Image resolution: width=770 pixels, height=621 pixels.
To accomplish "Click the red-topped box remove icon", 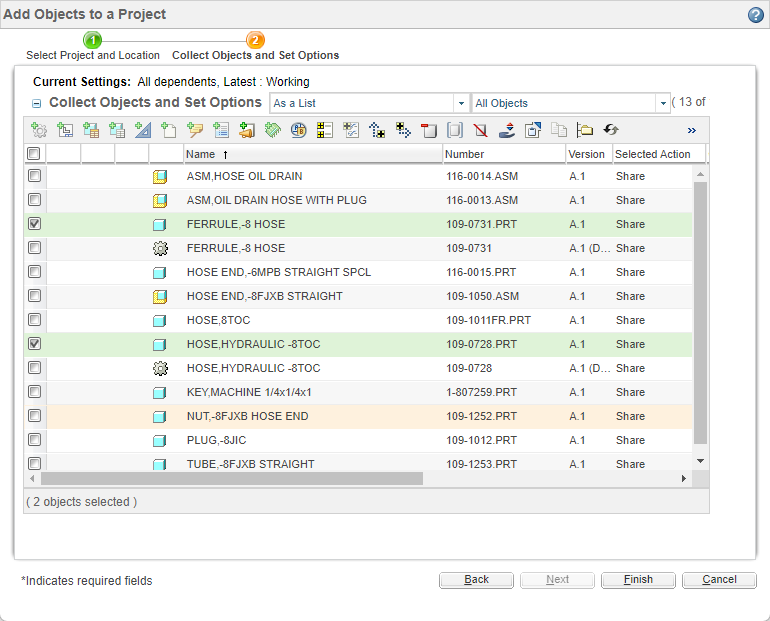I will tap(429, 130).
